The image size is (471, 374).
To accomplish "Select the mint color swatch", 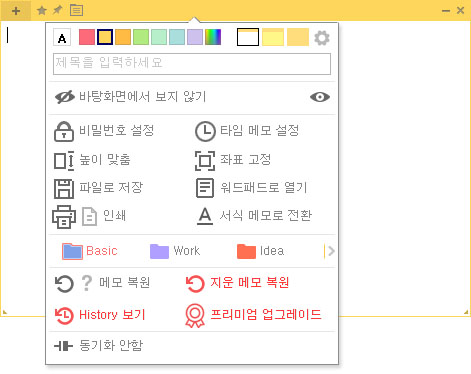I will click(x=159, y=37).
